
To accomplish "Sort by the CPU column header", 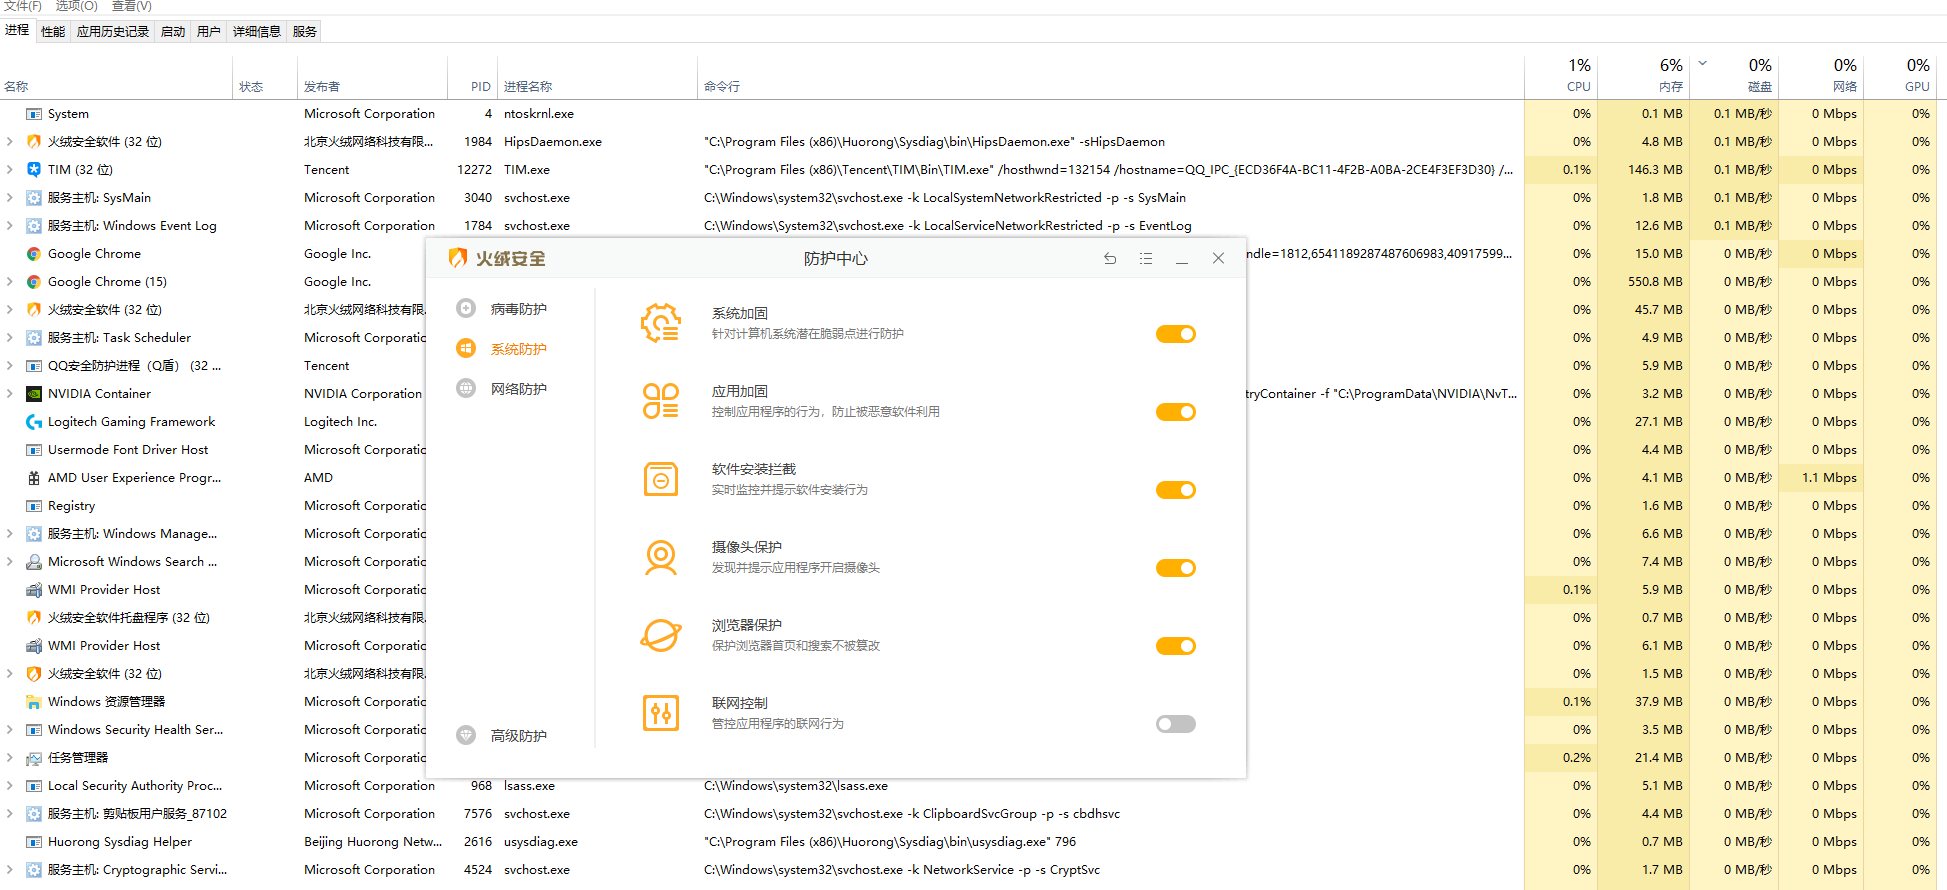I will point(1561,77).
